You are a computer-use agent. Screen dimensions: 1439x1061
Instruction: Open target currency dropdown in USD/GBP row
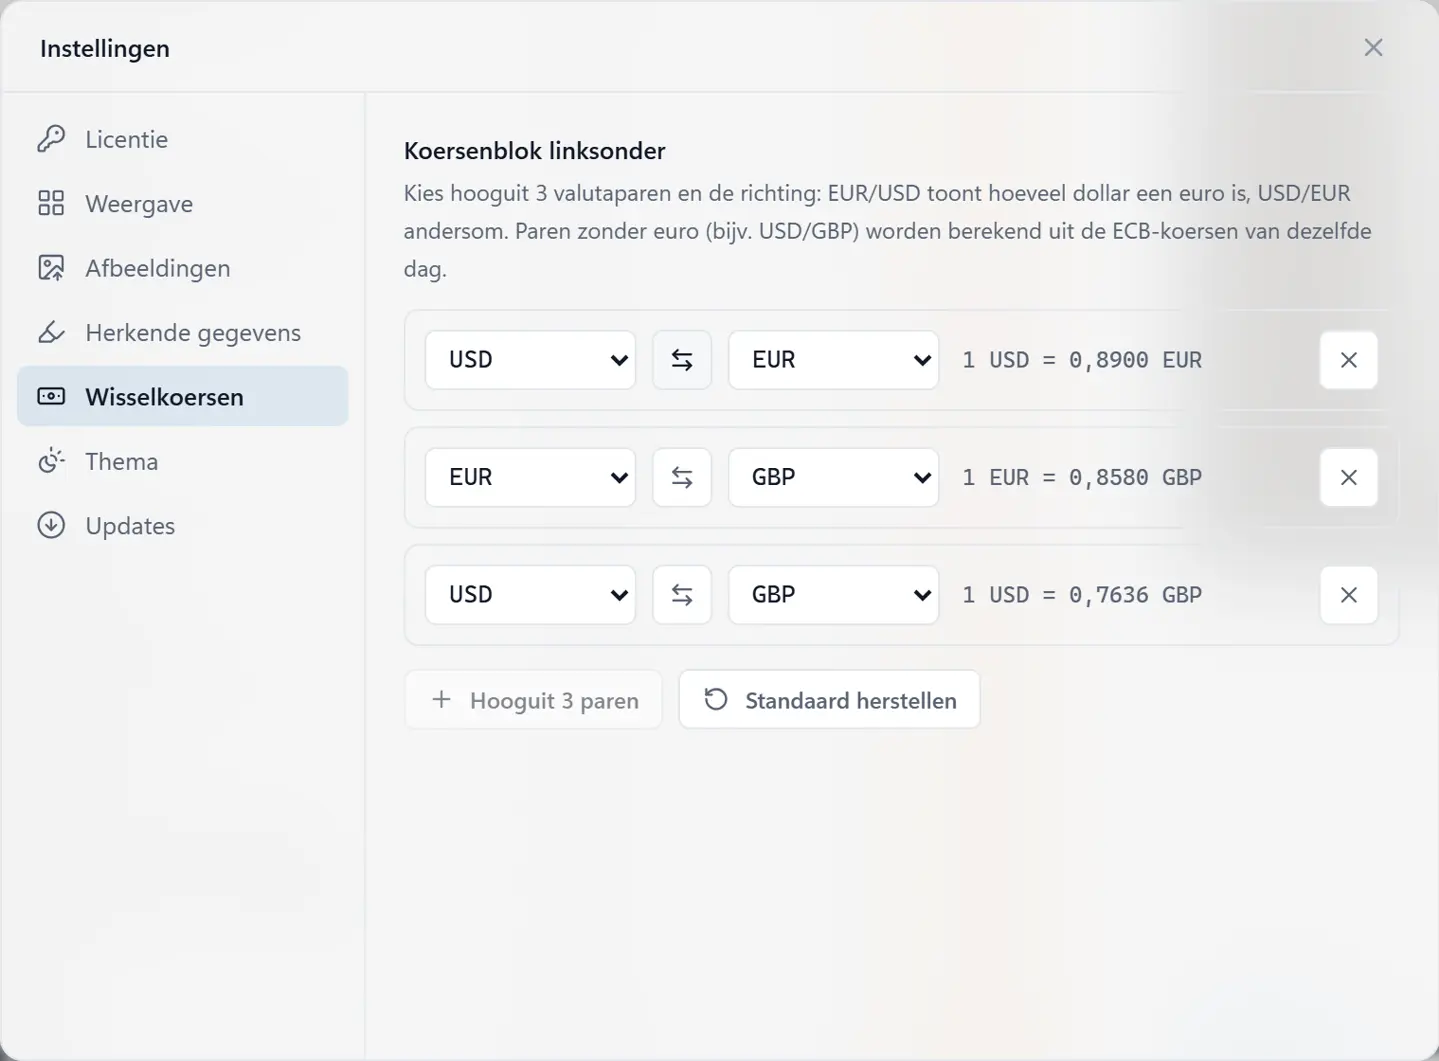click(833, 595)
